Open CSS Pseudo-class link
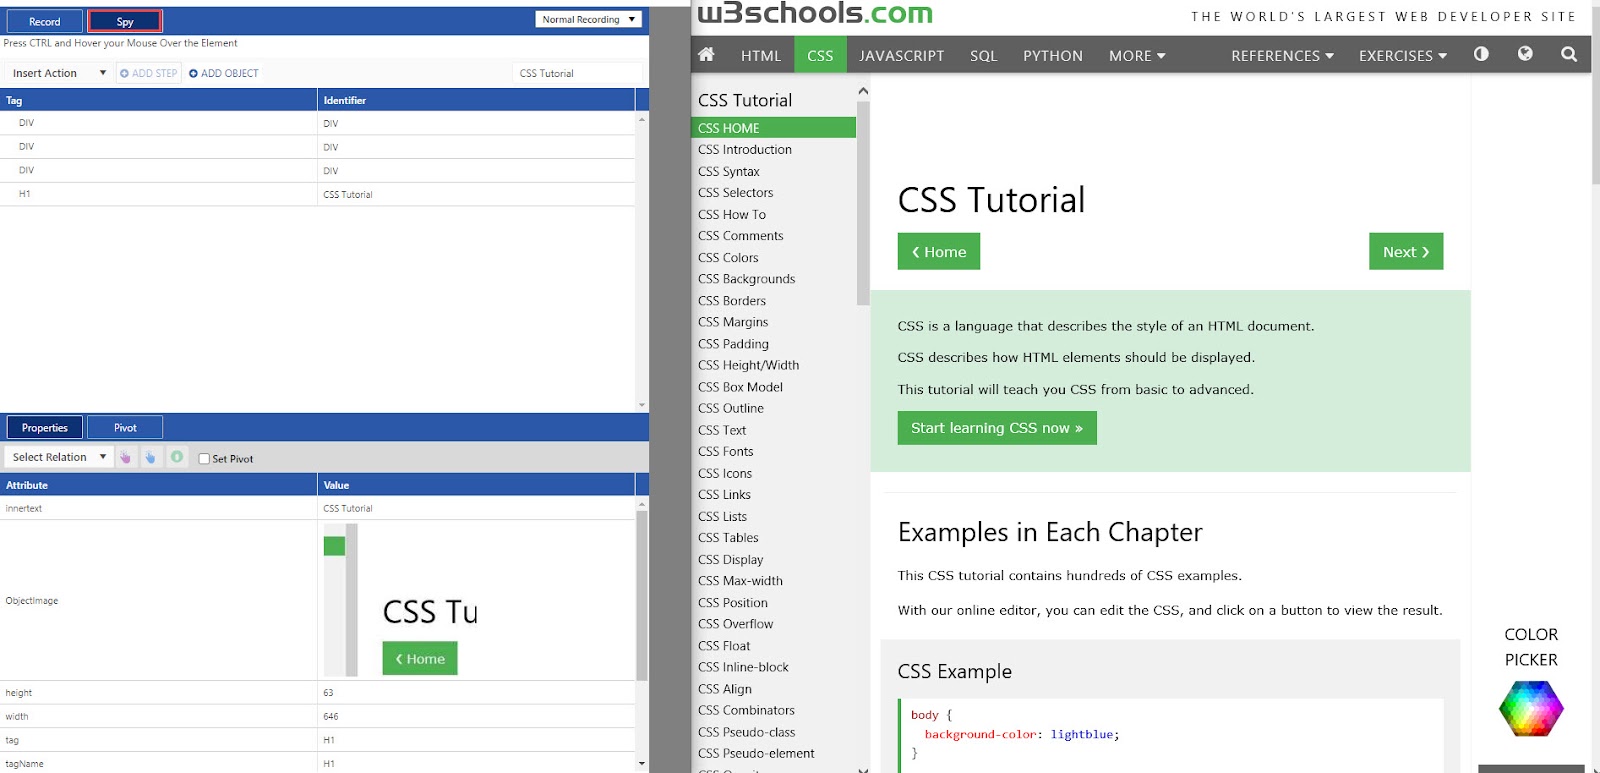This screenshot has width=1600, height=773. (747, 732)
